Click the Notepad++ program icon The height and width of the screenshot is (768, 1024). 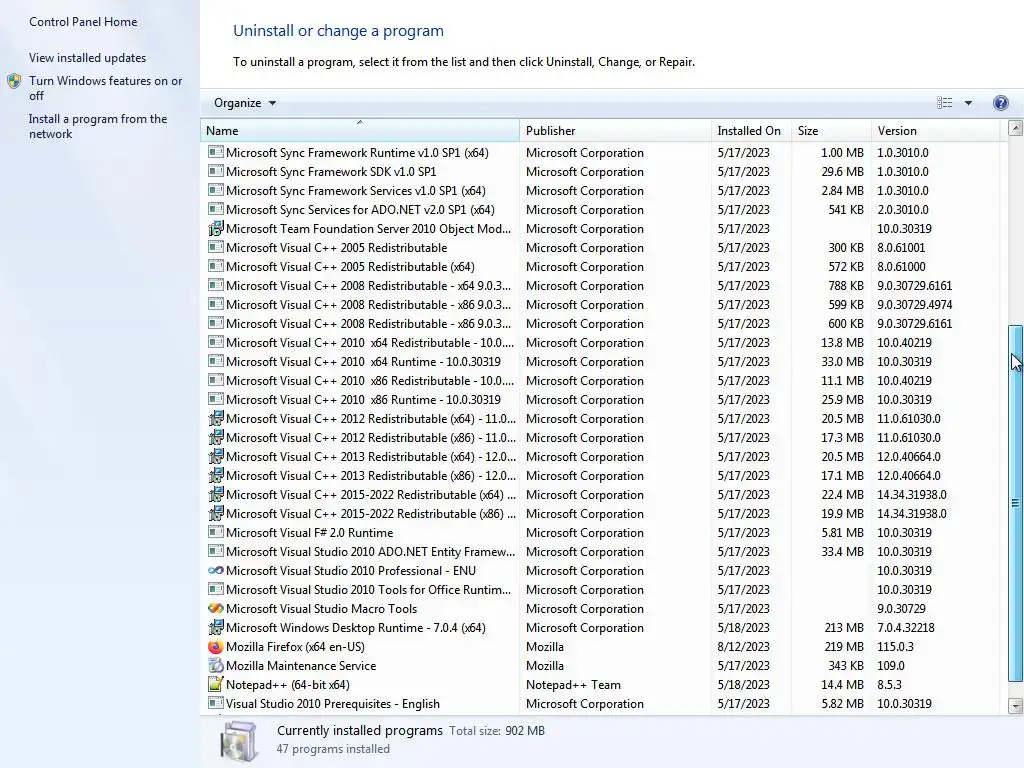coord(215,684)
